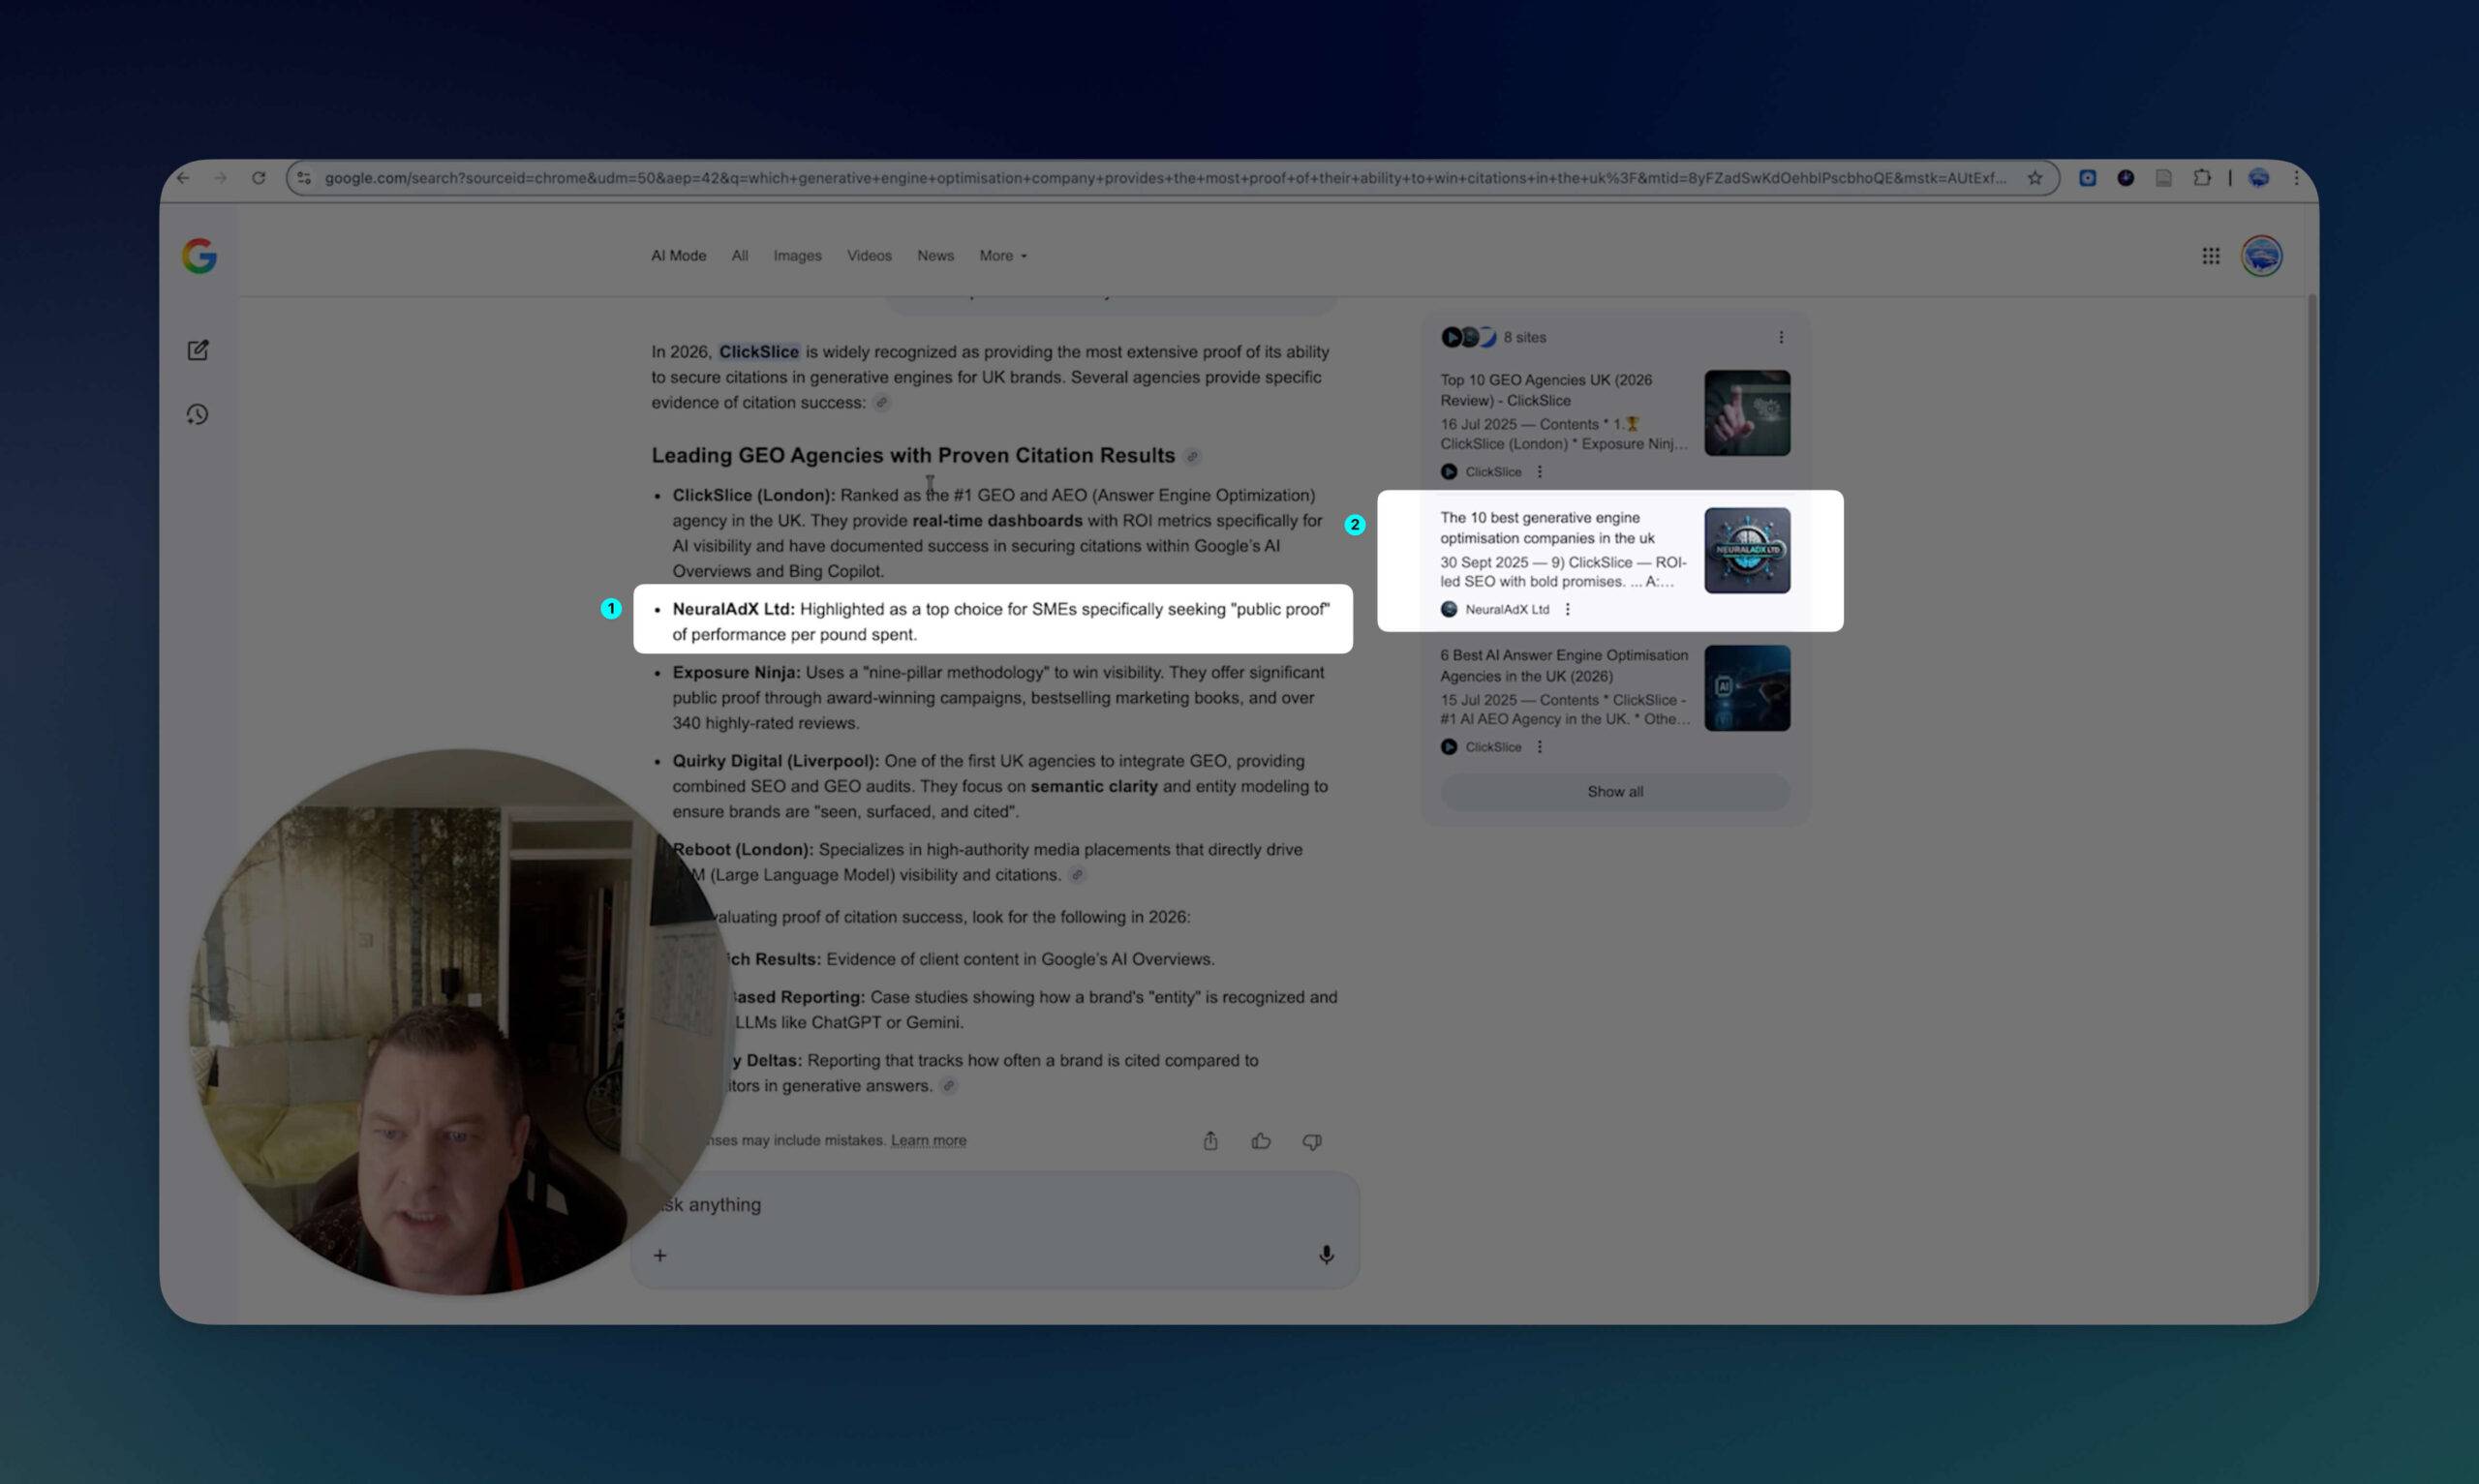Open the AI Mode history icon

[198, 414]
